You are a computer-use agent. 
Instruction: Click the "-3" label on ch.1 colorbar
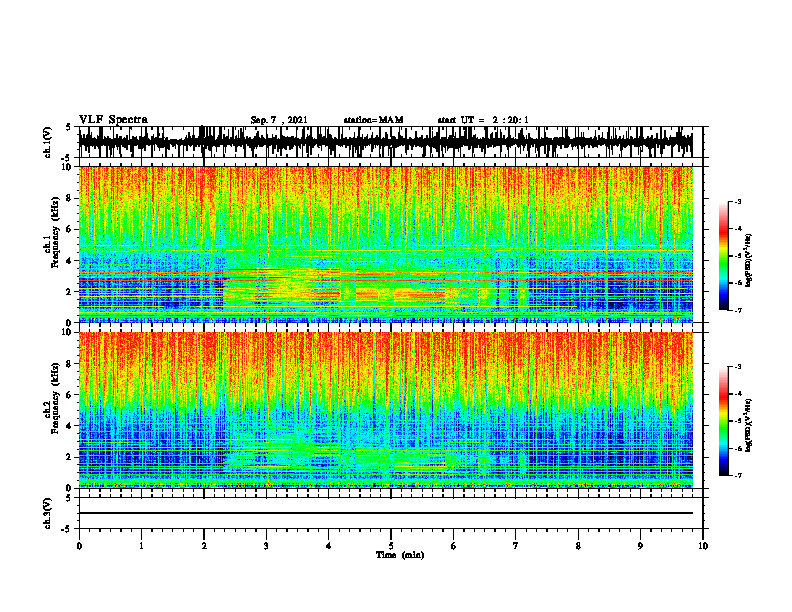click(737, 202)
